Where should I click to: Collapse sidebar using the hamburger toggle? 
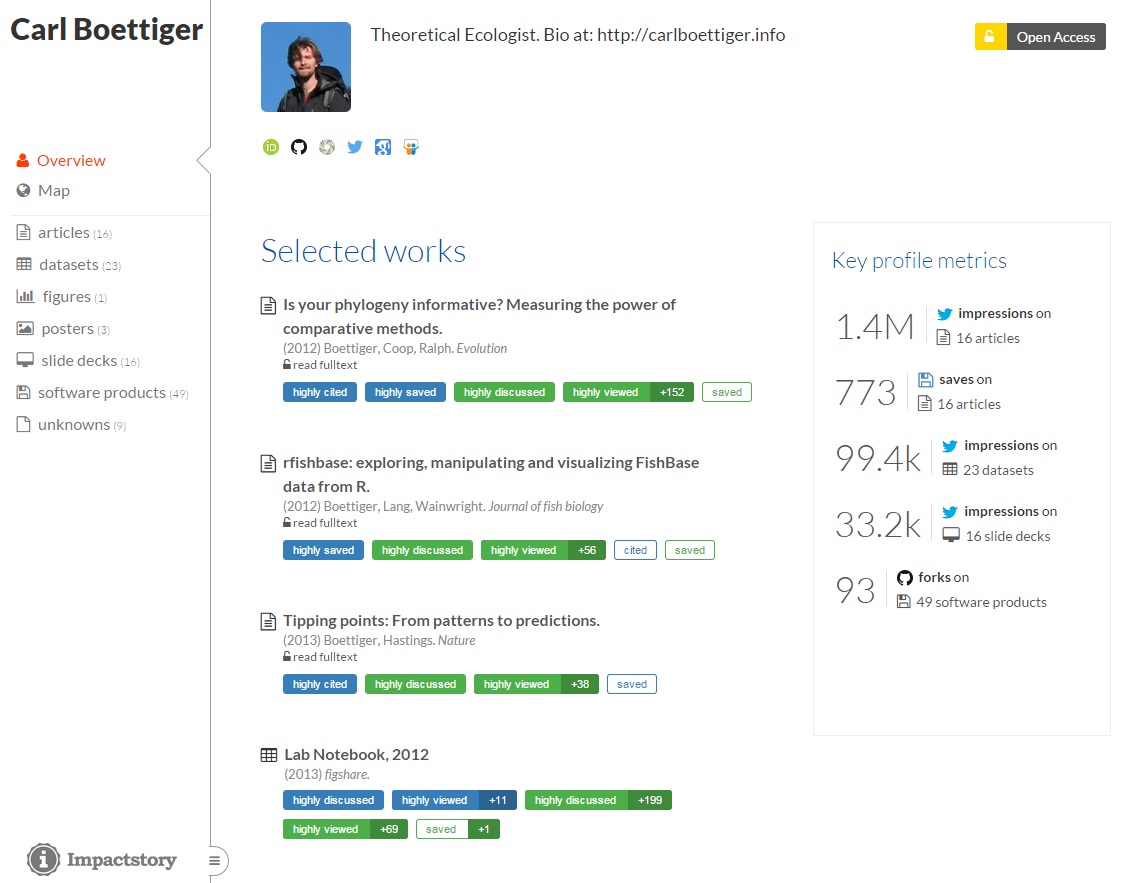coord(214,860)
